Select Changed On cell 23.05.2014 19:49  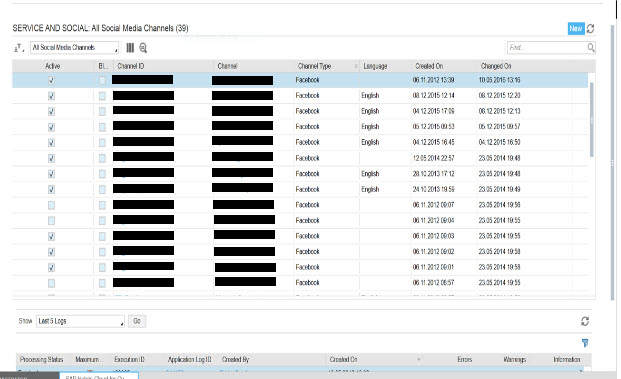(499, 189)
